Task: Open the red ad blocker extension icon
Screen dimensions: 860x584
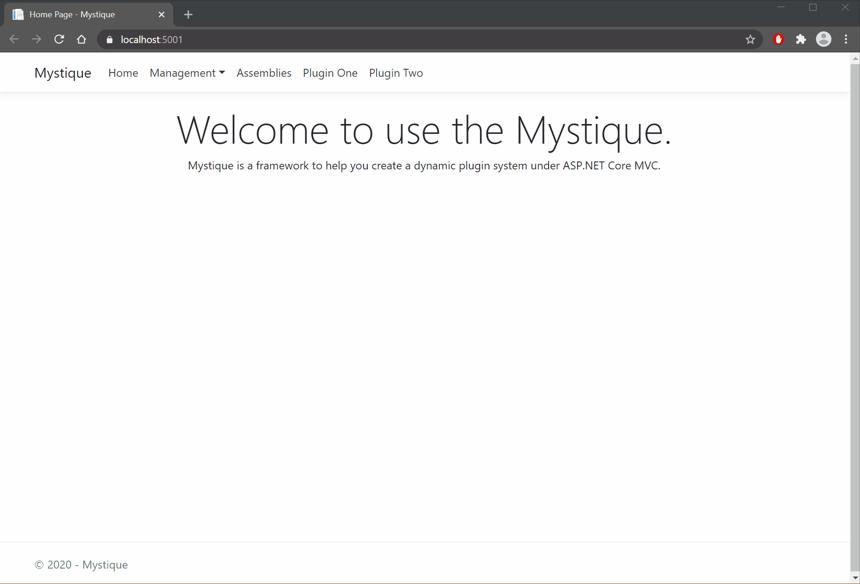Action: click(778, 39)
